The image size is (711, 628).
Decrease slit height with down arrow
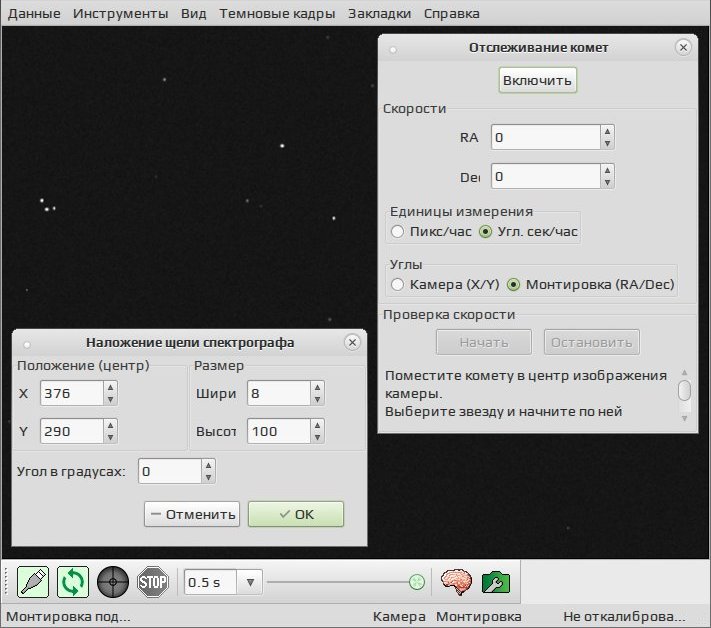pos(317,438)
